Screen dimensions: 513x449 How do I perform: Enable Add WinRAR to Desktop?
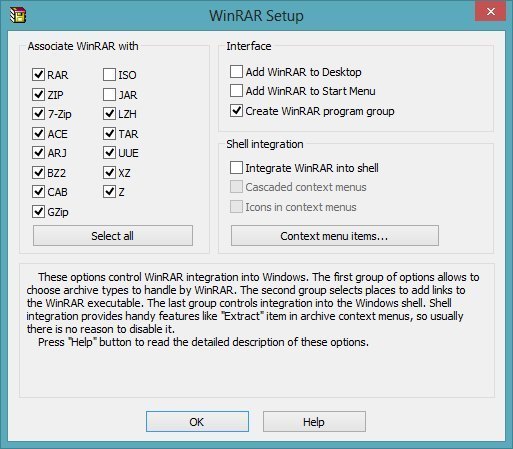(x=236, y=72)
